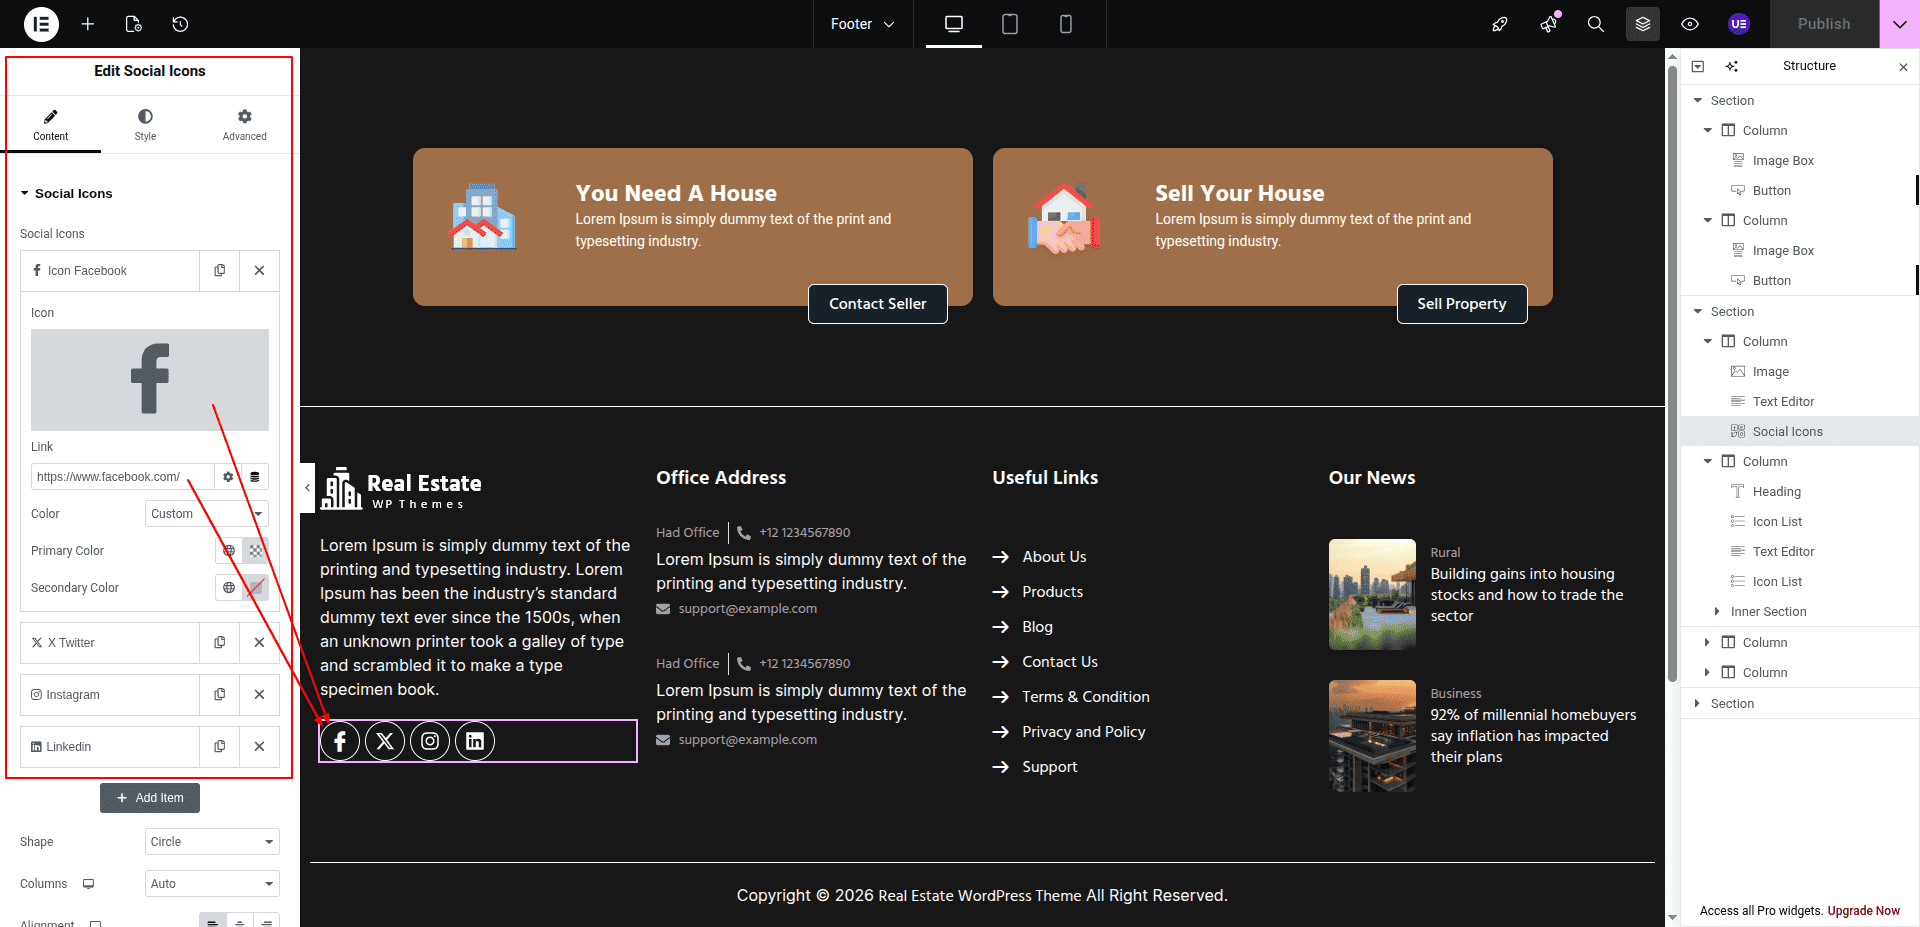Duplicate the Icon Facebook item
1920x927 pixels.
pos(220,271)
